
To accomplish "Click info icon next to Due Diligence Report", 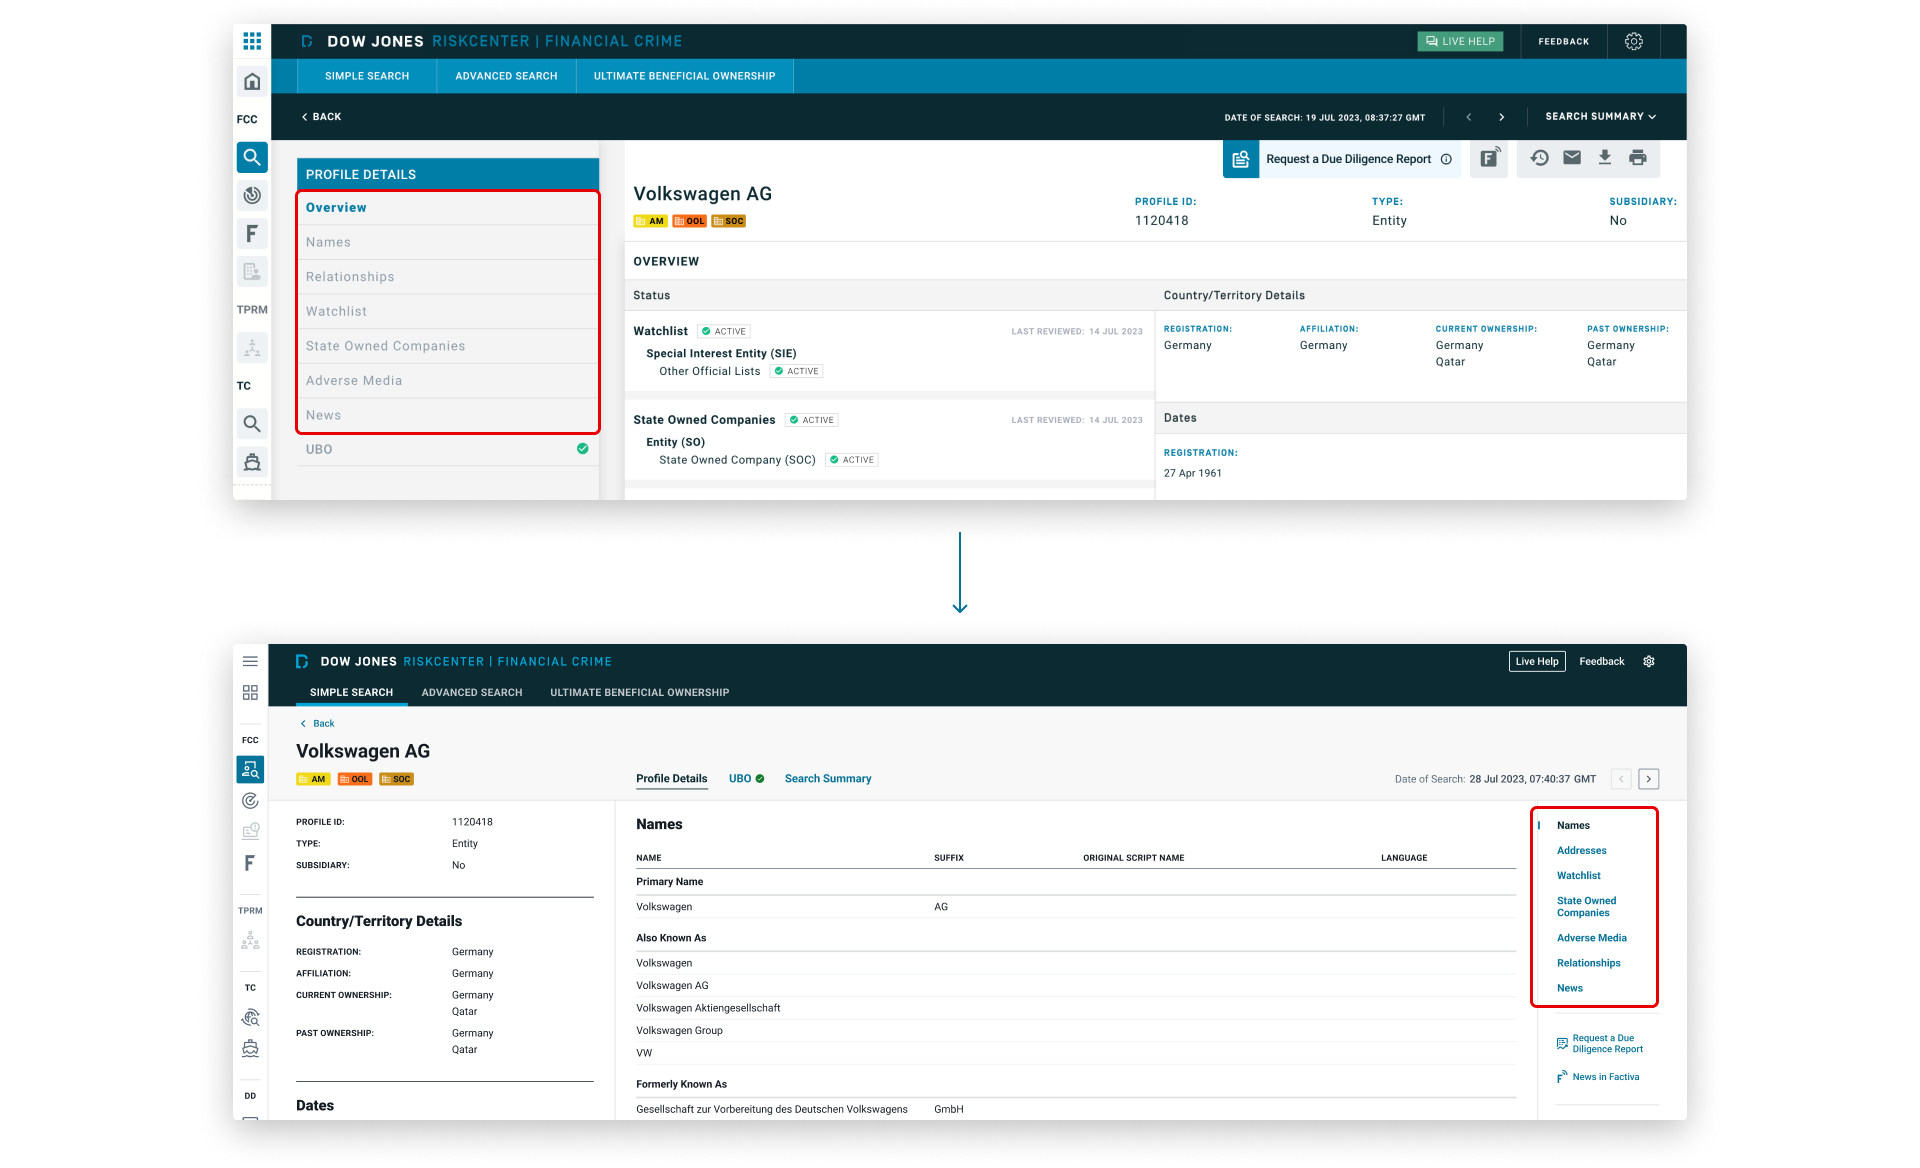I will [1446, 159].
